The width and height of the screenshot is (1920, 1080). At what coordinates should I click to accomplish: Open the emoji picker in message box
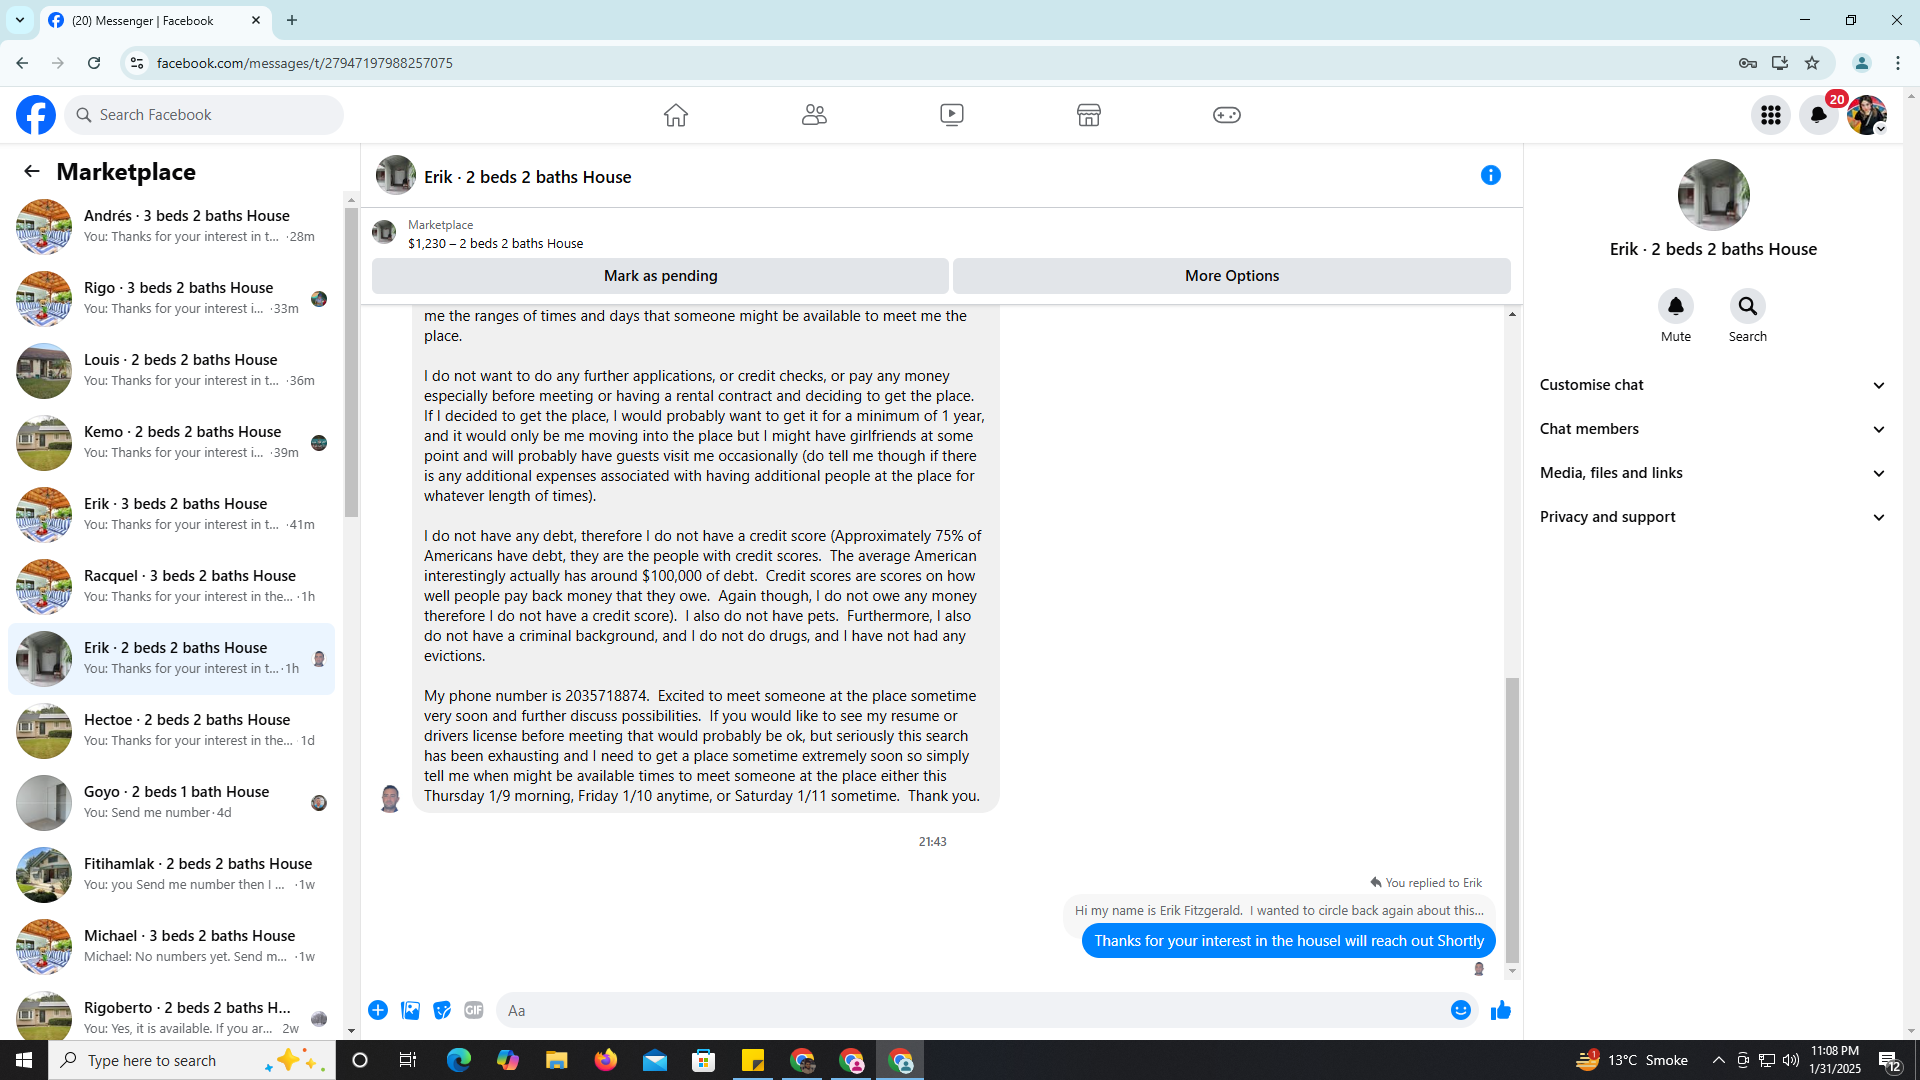1461,1010
